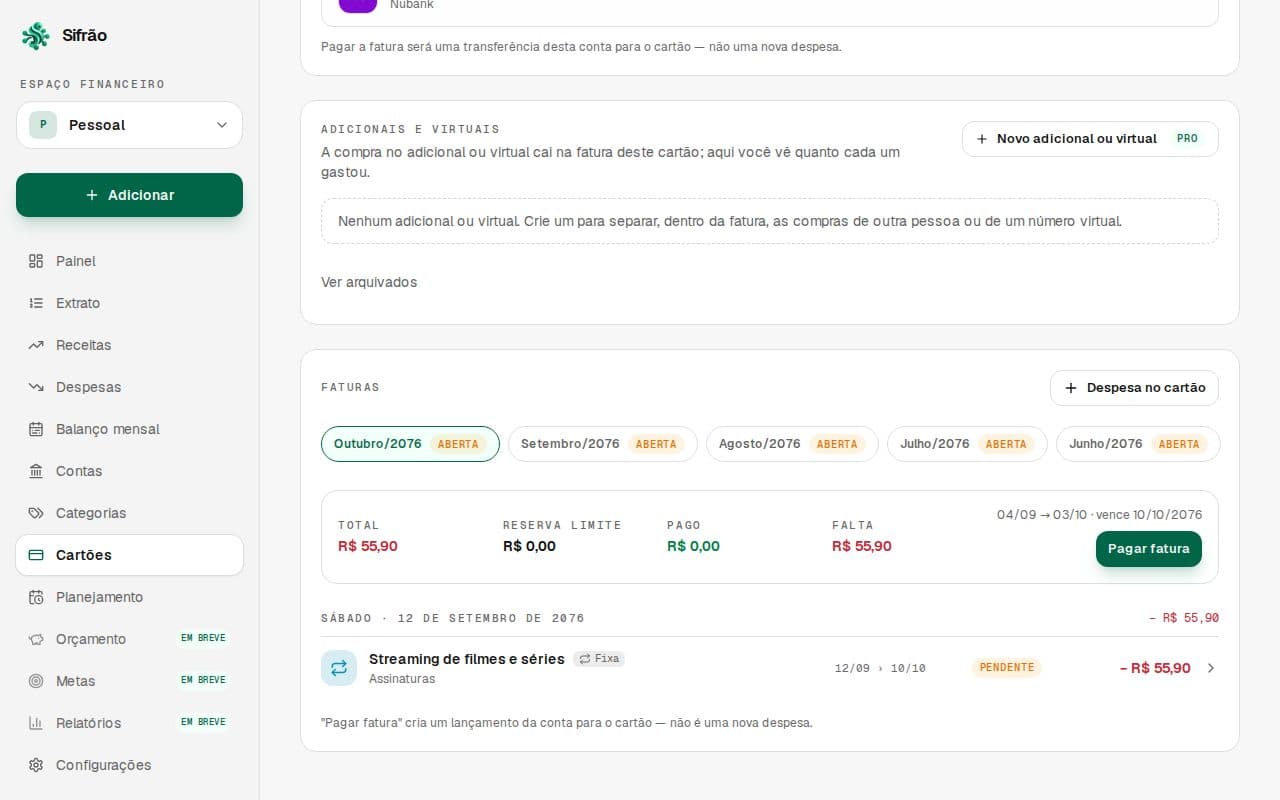The height and width of the screenshot is (800, 1280).
Task: Open Categorias page
Action: 129,513
